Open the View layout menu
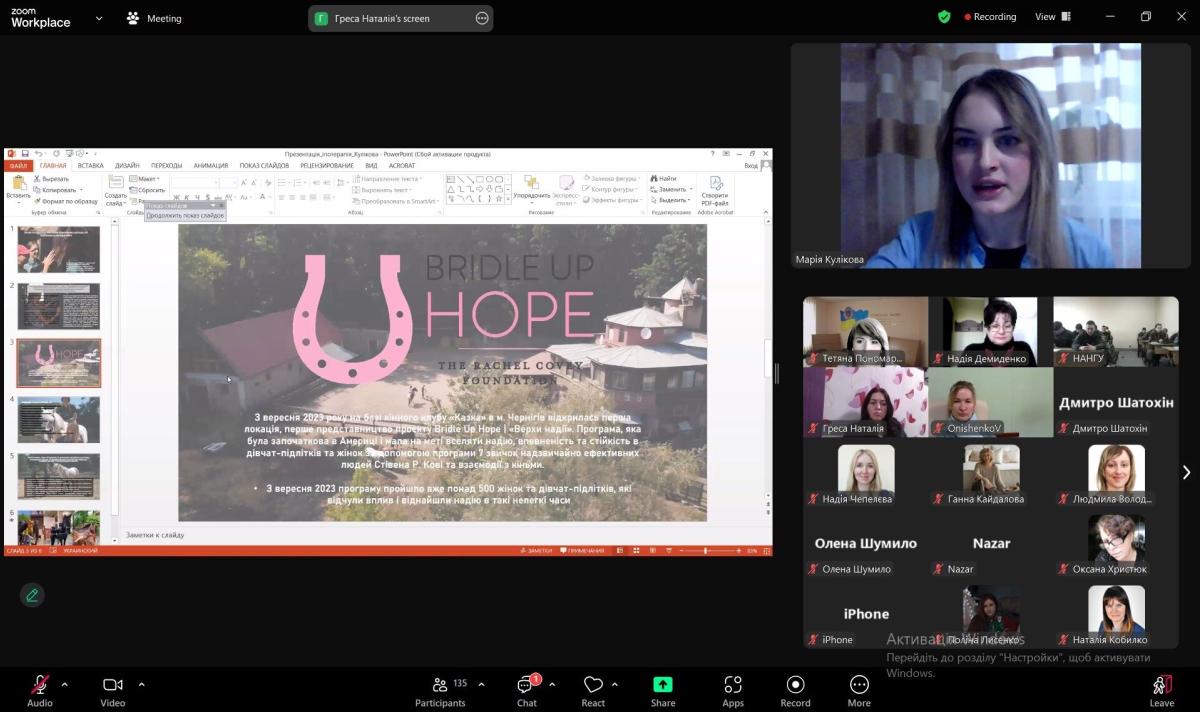The height and width of the screenshot is (712, 1200). [x=1052, y=17]
